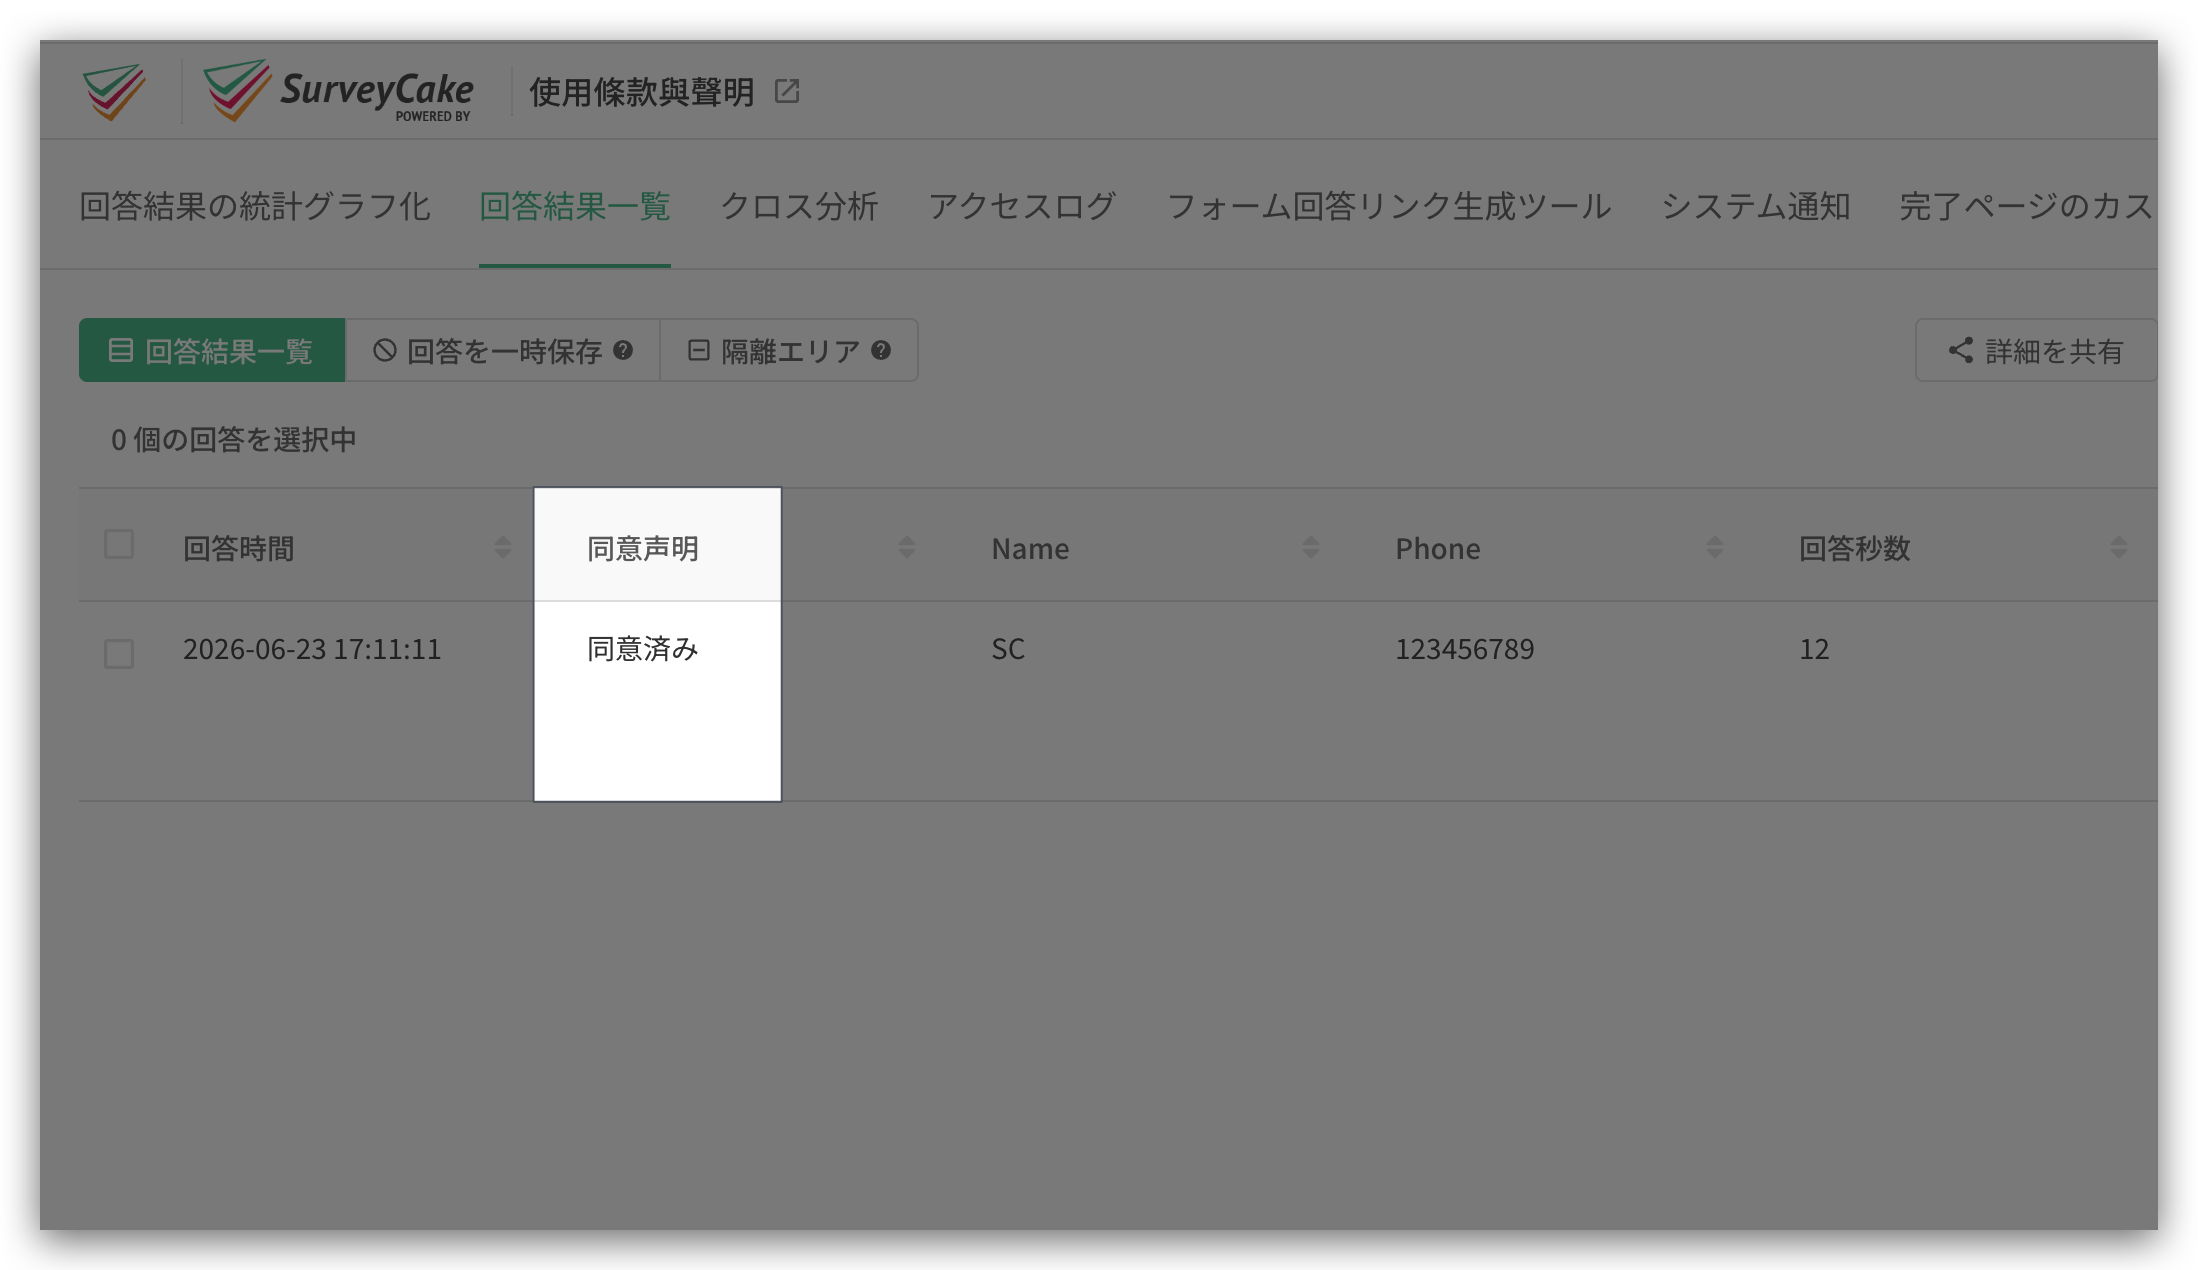Click help icon next to 回答を一時保存
This screenshot has height=1270, width=2198.
point(623,350)
